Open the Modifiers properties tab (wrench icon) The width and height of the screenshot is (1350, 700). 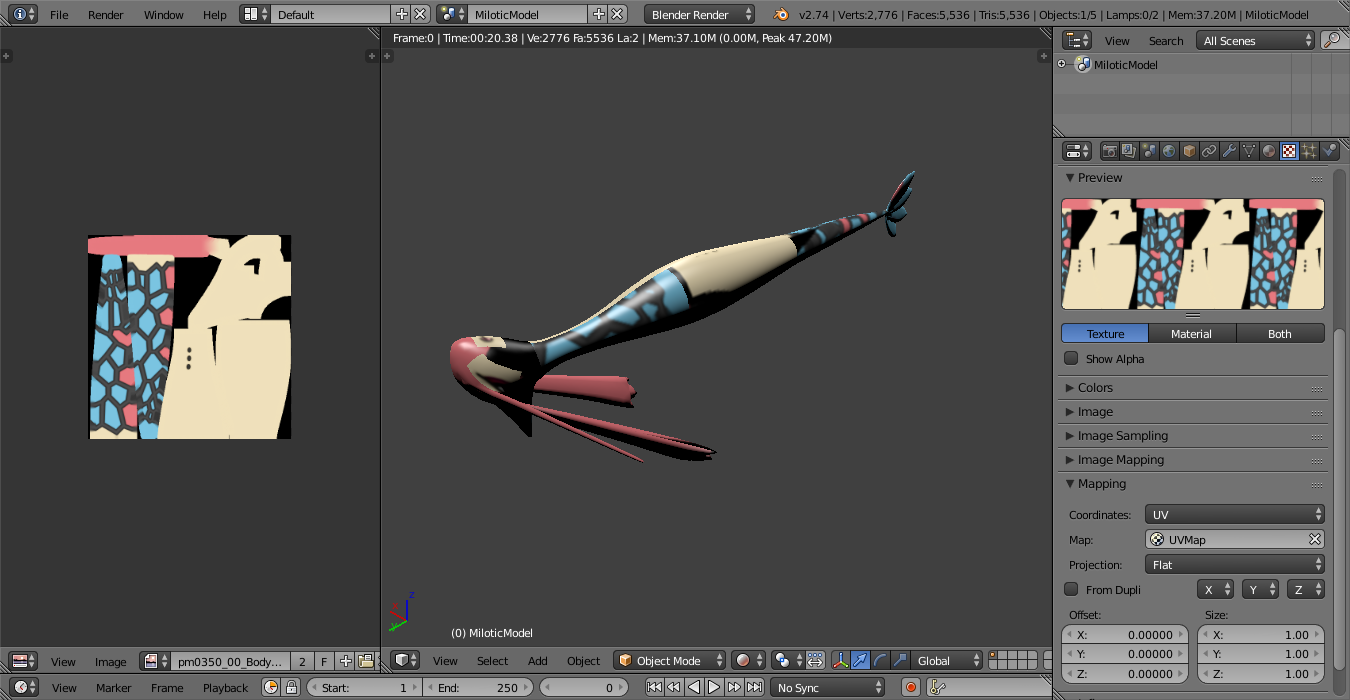pos(1229,151)
